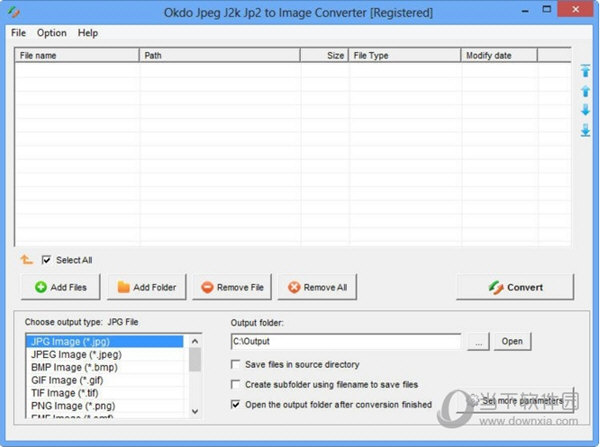Viewport: 600px width, 447px height.
Task: Click the Output folder path field
Action: click(346, 341)
